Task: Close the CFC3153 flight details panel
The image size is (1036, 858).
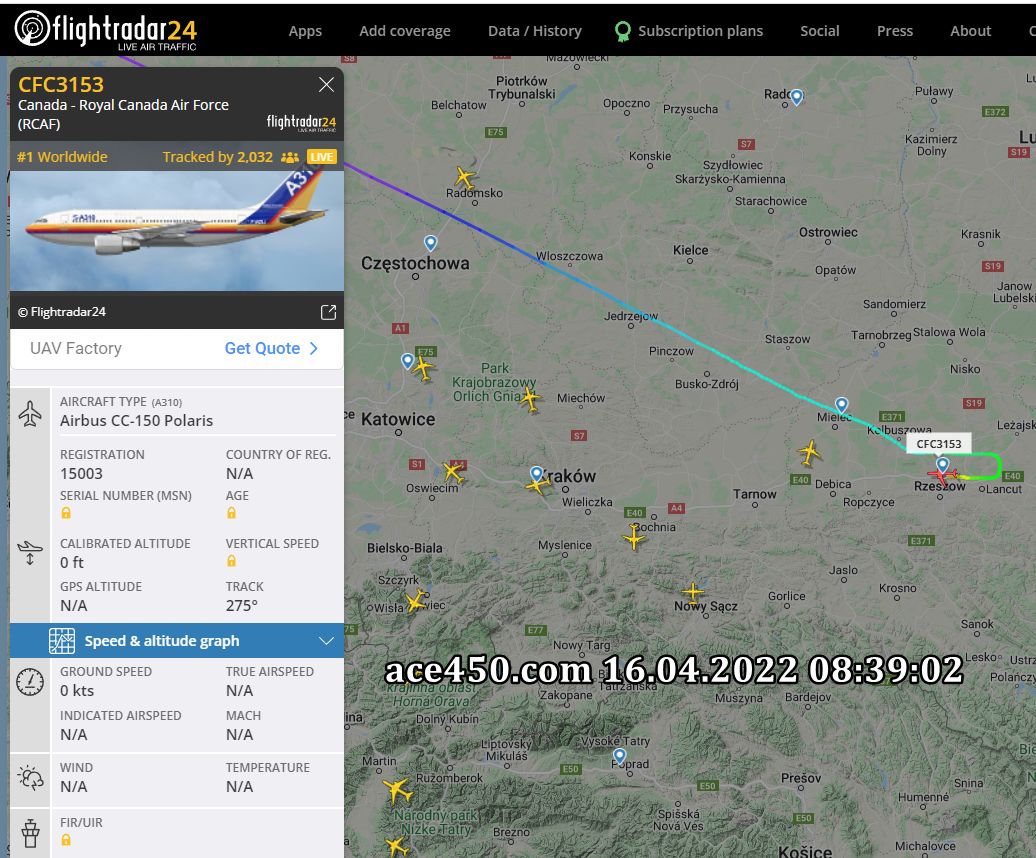Action: [x=326, y=85]
